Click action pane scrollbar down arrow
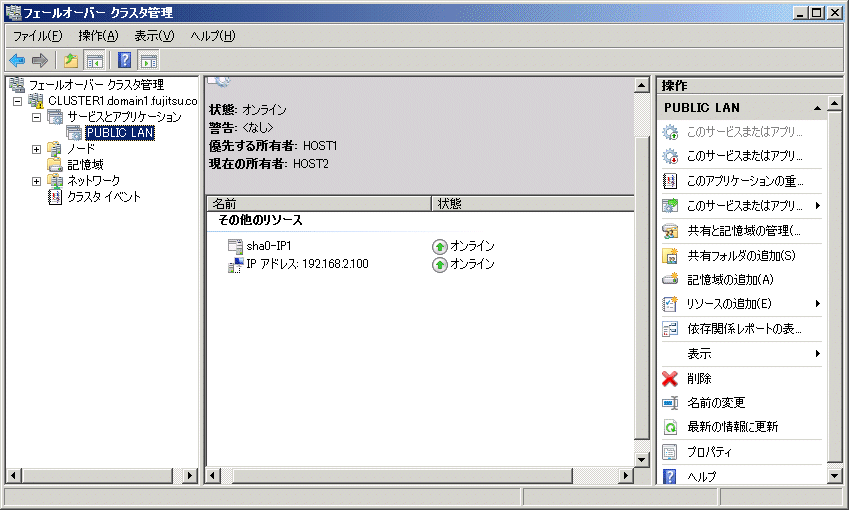Screen dimensions: 849x510 point(834,476)
